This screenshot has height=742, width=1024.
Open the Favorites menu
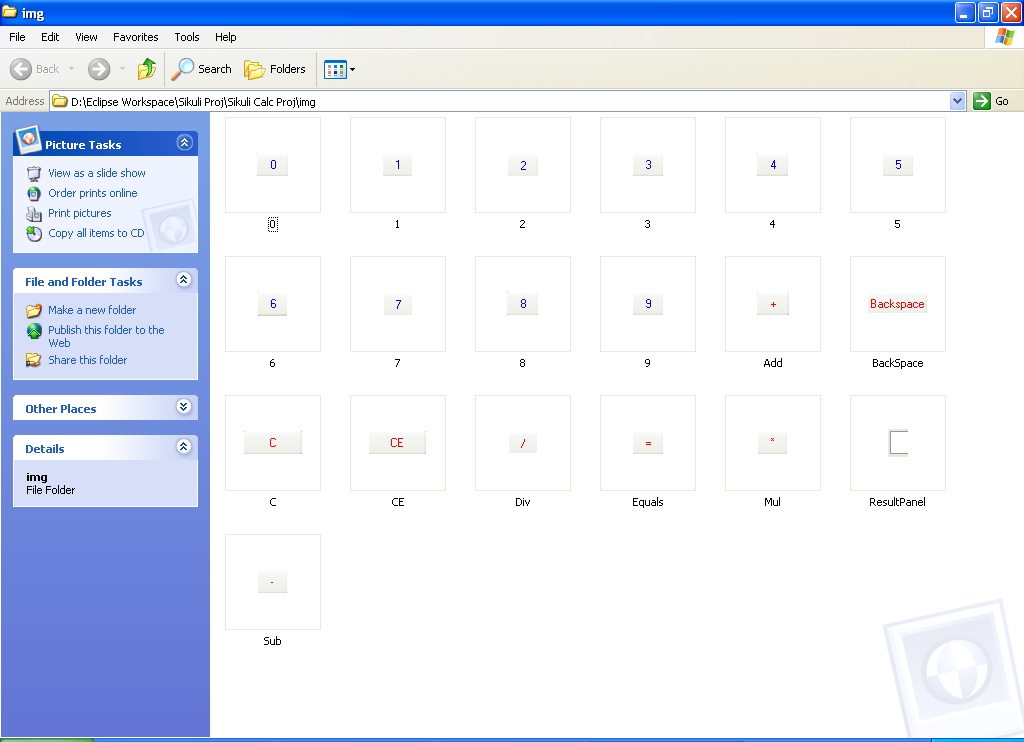[135, 37]
